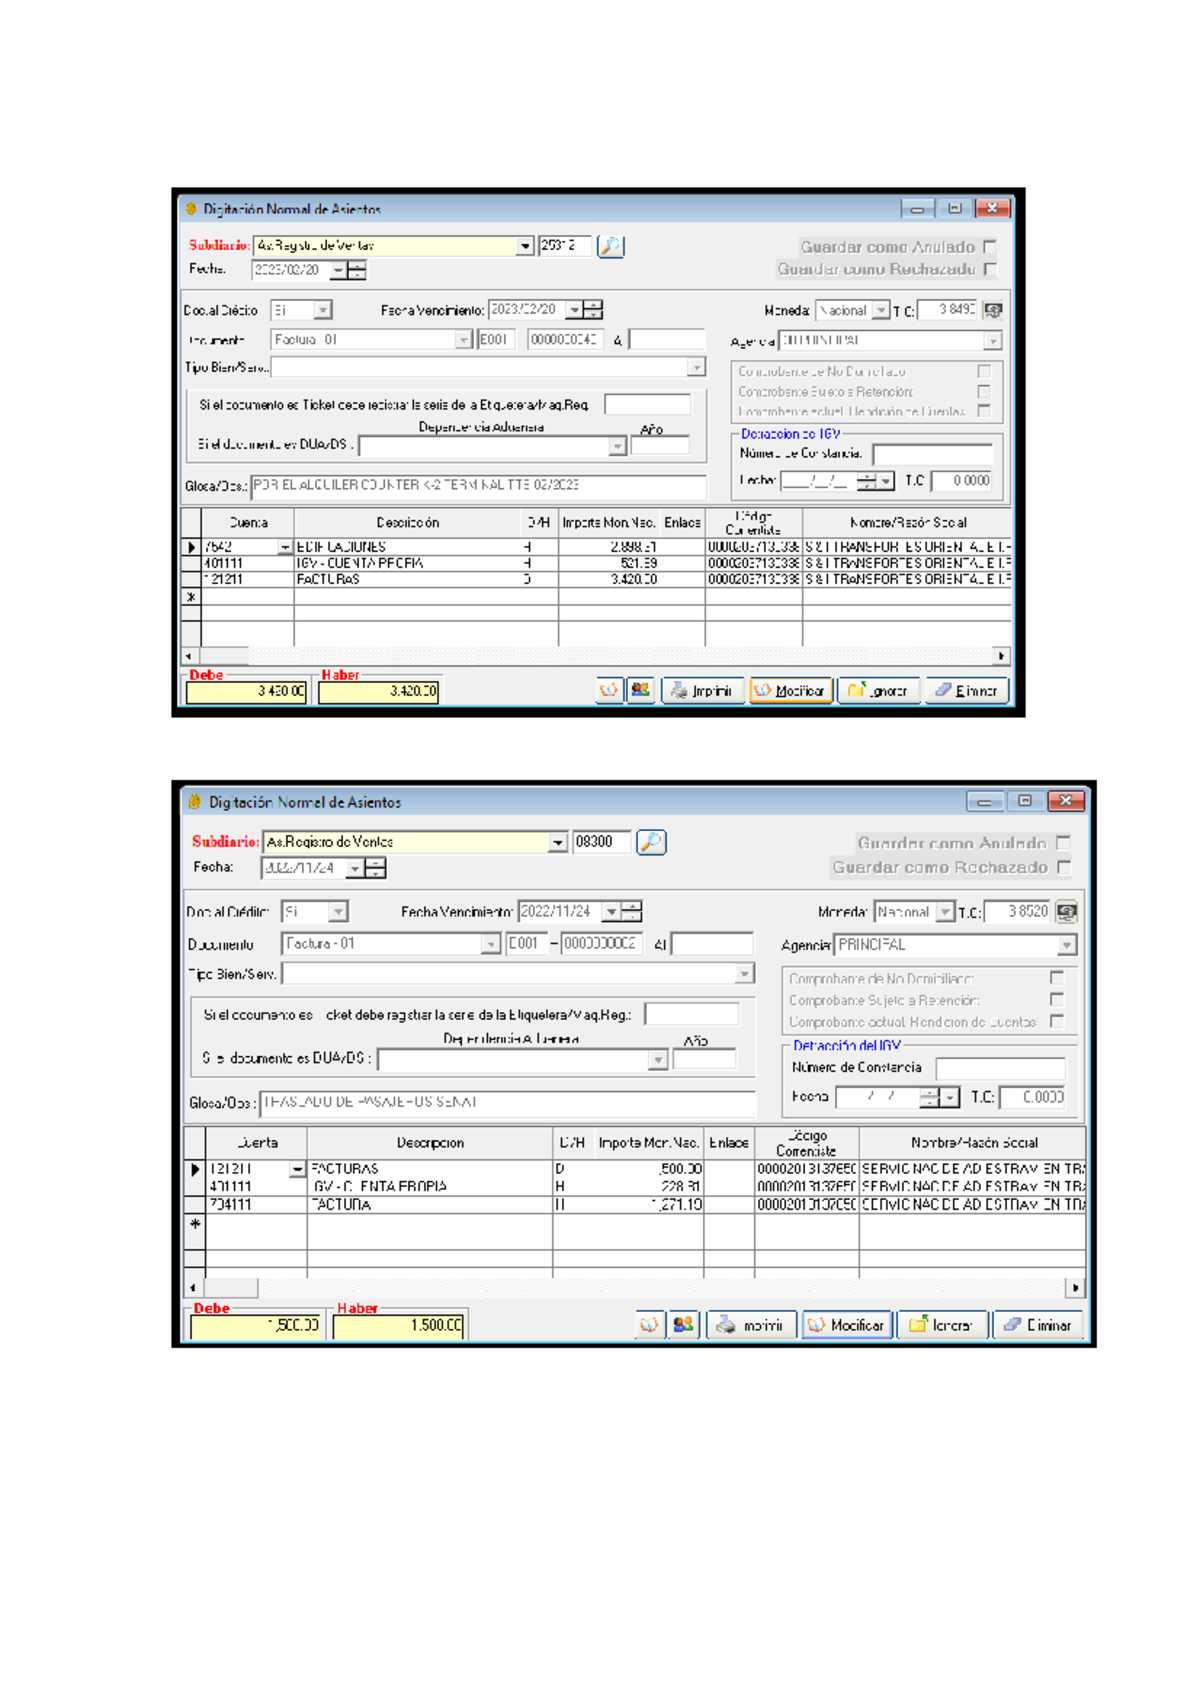This screenshot has height=1698, width=1200.
Task: Open the cuenta 121211 cell dropdown, entry 08300
Action: coord(297,1169)
